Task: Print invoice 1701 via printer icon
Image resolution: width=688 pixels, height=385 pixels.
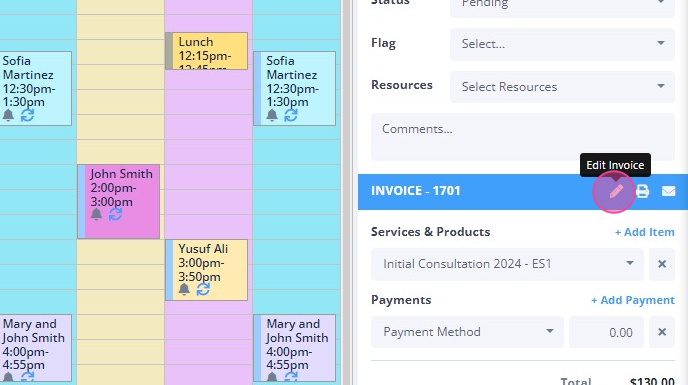Action: point(642,191)
